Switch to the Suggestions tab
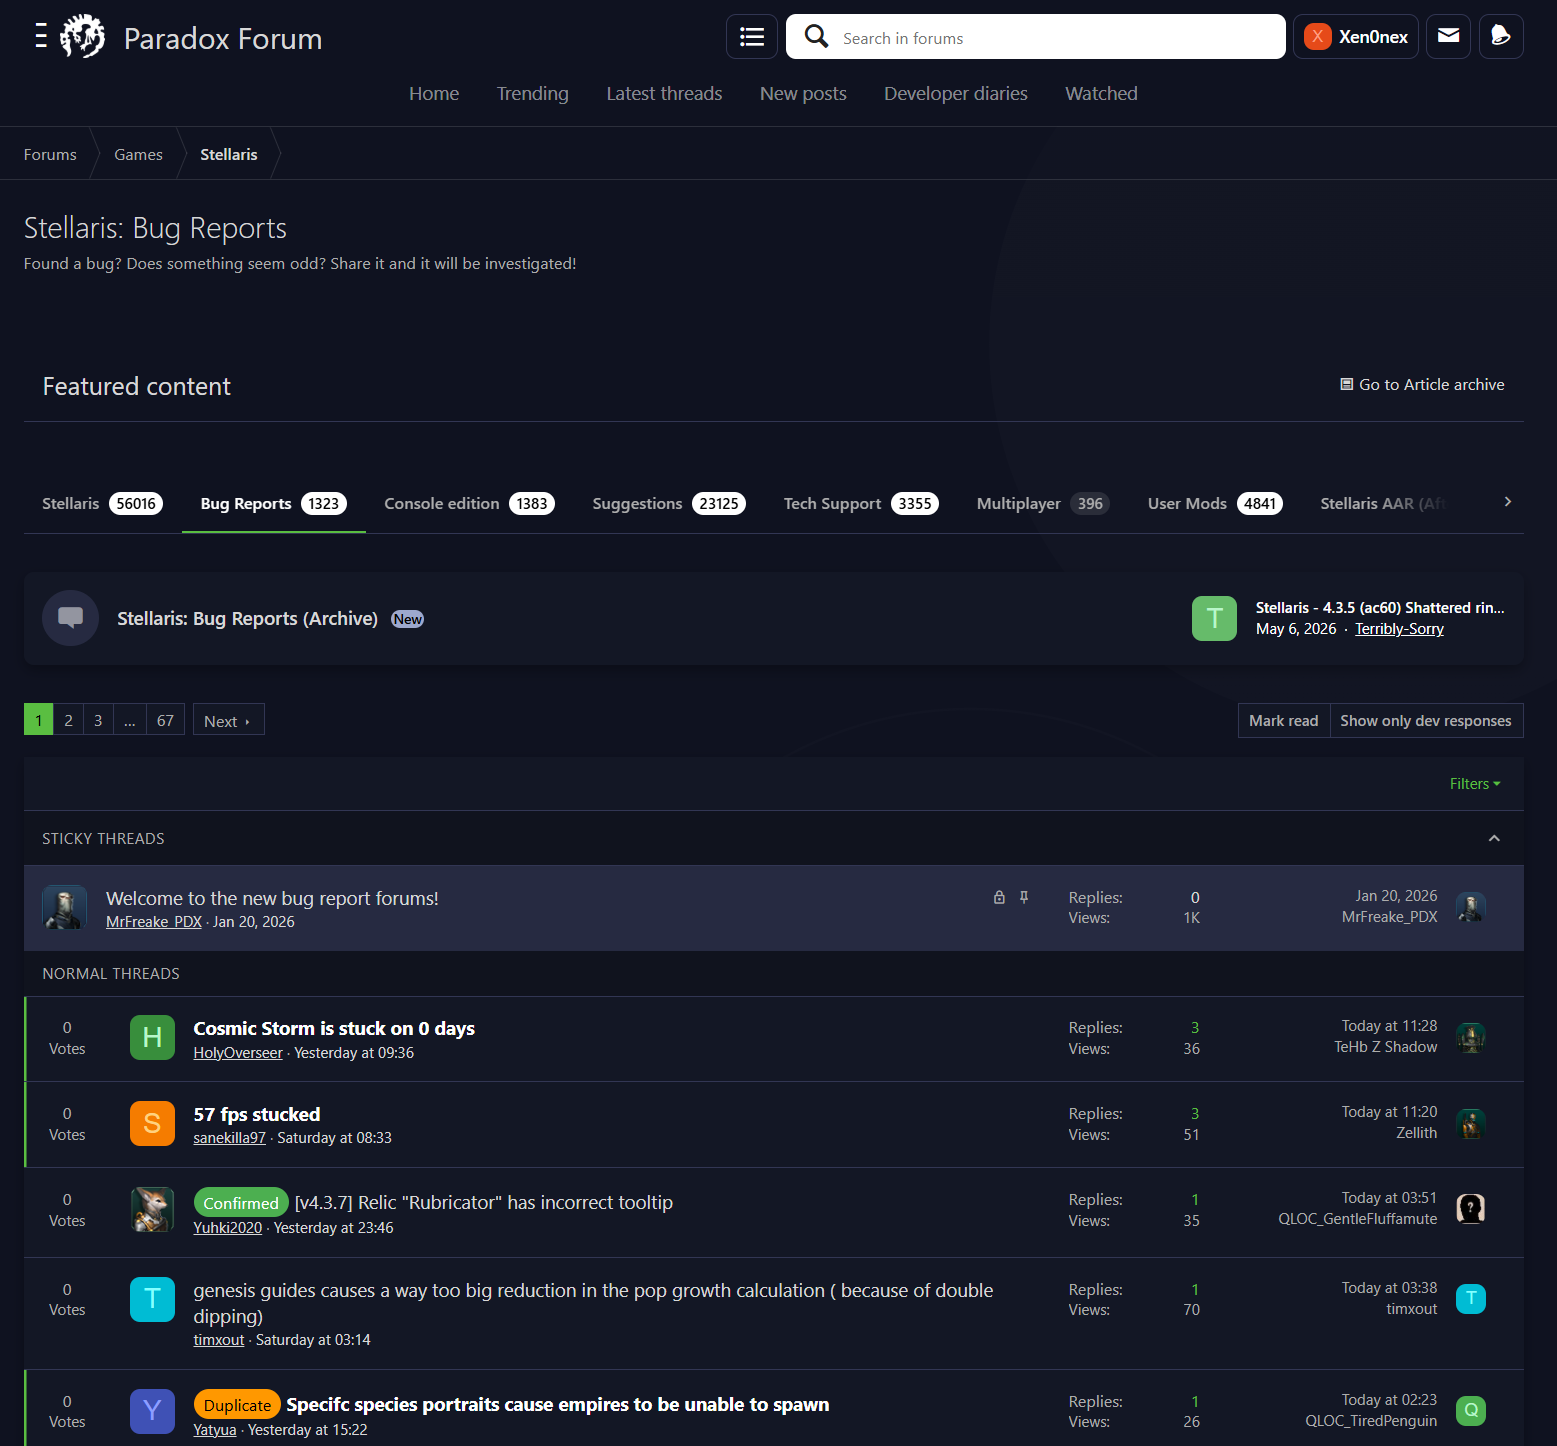 [669, 504]
